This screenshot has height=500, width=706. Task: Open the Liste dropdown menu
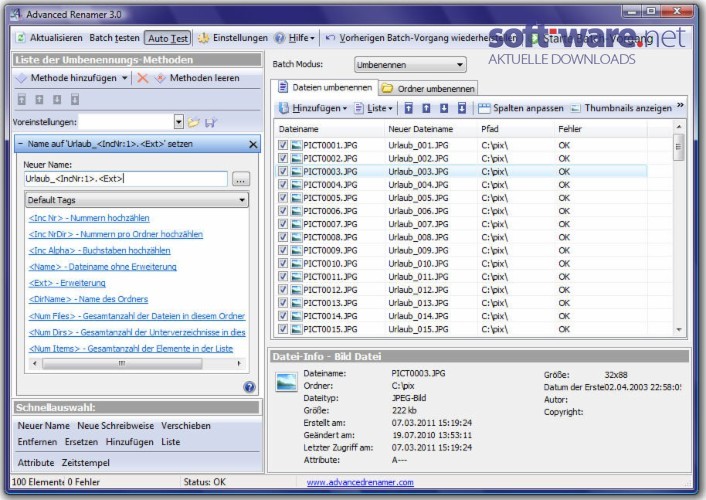374,108
